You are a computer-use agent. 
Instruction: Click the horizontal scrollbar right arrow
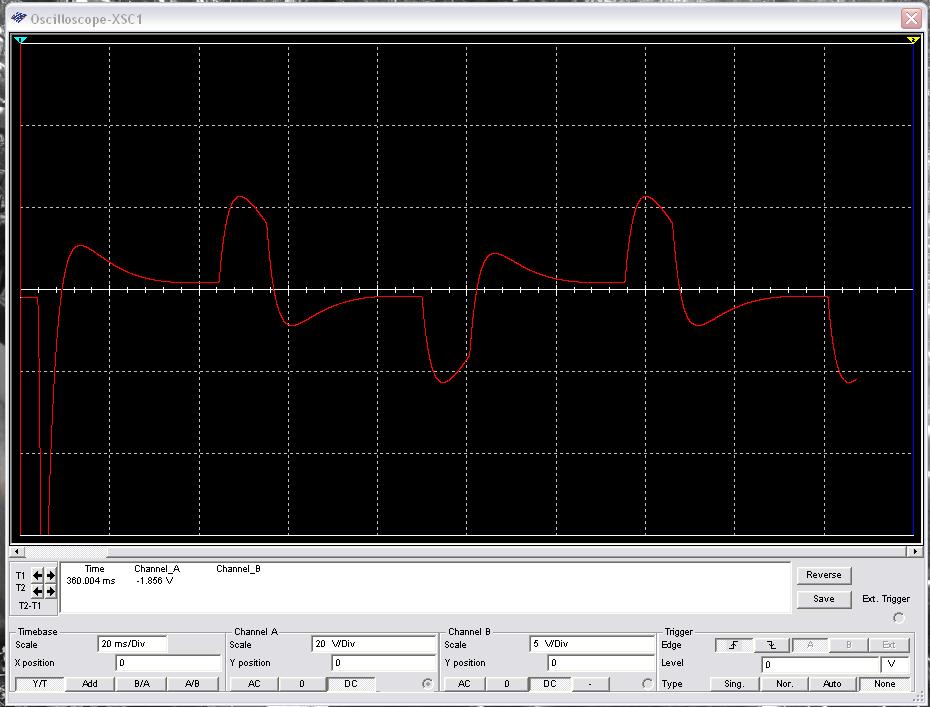(914, 551)
